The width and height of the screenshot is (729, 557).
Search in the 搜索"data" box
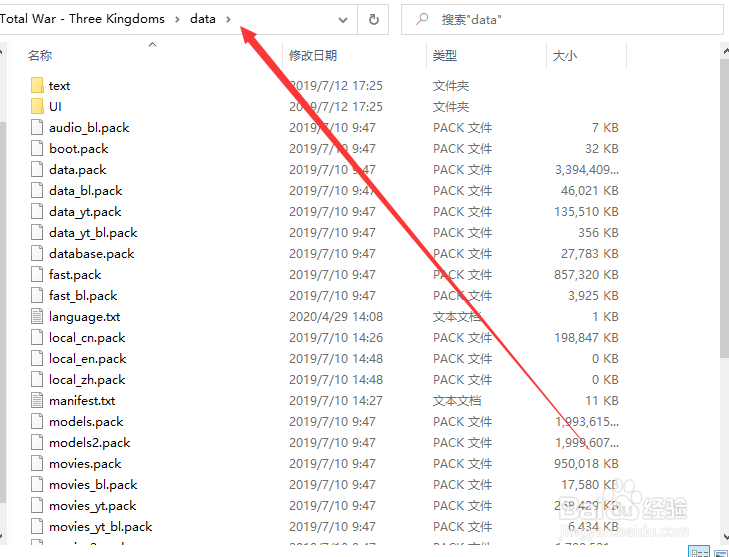[562, 20]
